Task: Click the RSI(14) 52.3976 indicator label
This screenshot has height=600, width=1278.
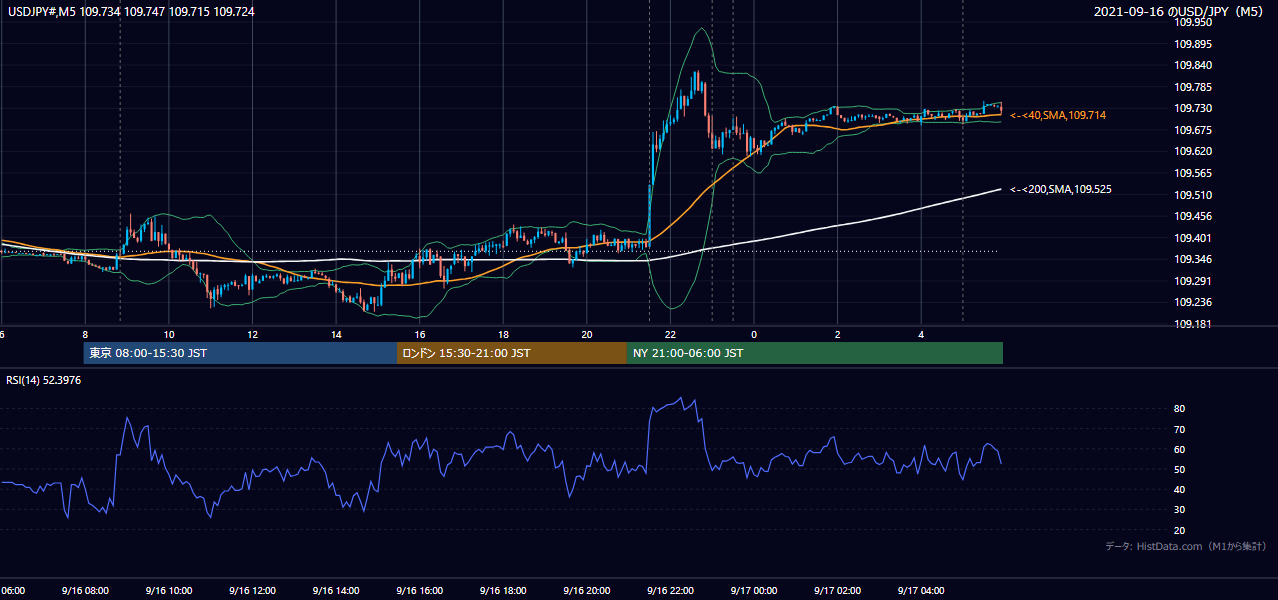Action: (44, 379)
